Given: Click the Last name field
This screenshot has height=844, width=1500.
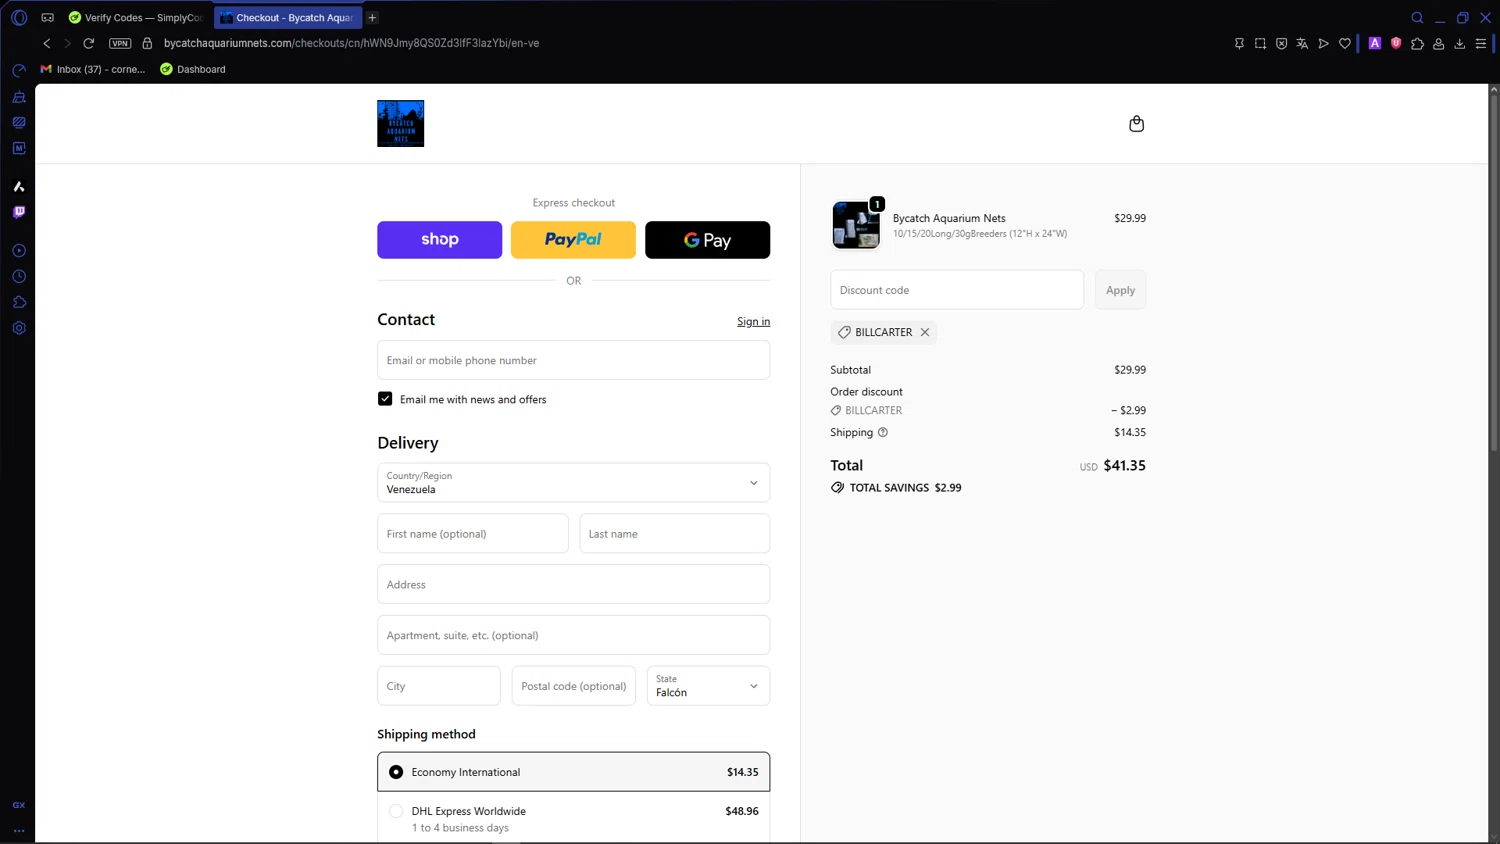Looking at the screenshot, I should click(x=675, y=534).
